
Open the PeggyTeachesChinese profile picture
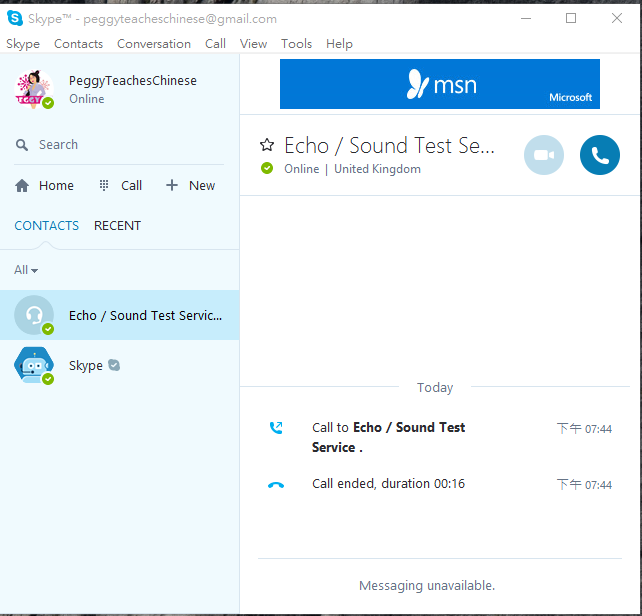click(34, 89)
